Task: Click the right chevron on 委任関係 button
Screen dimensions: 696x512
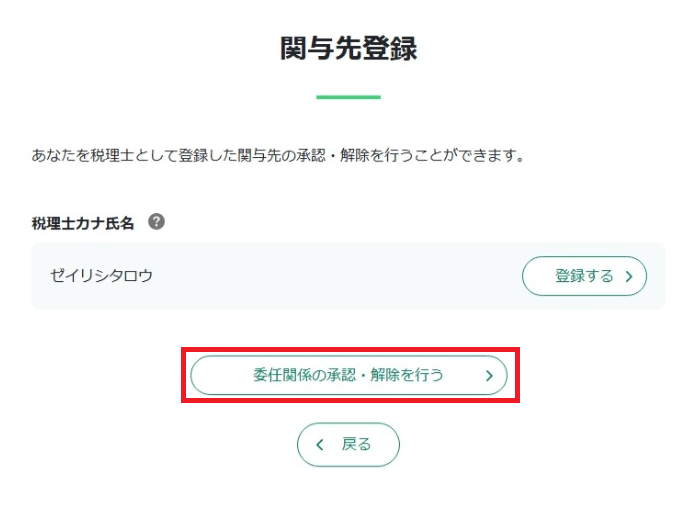Action: (x=489, y=376)
